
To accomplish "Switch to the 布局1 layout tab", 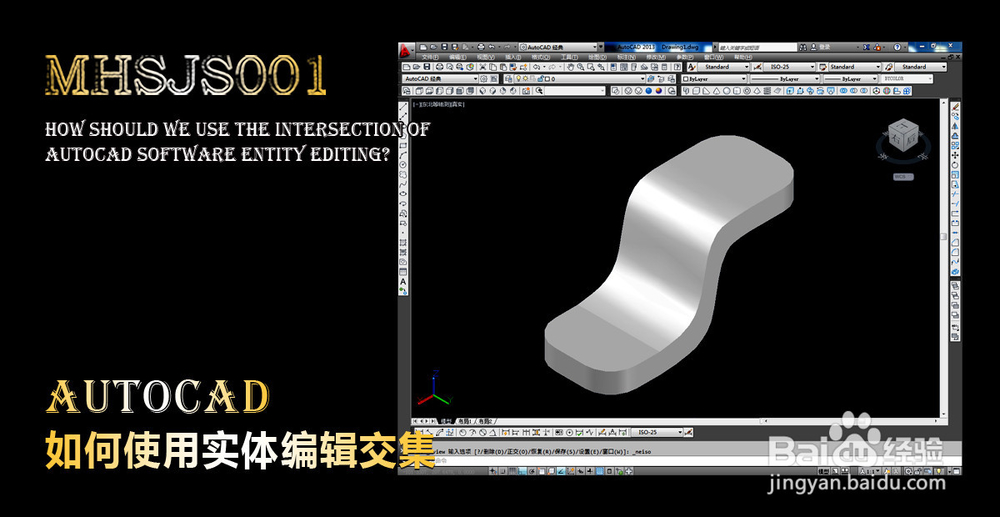I will click(464, 421).
